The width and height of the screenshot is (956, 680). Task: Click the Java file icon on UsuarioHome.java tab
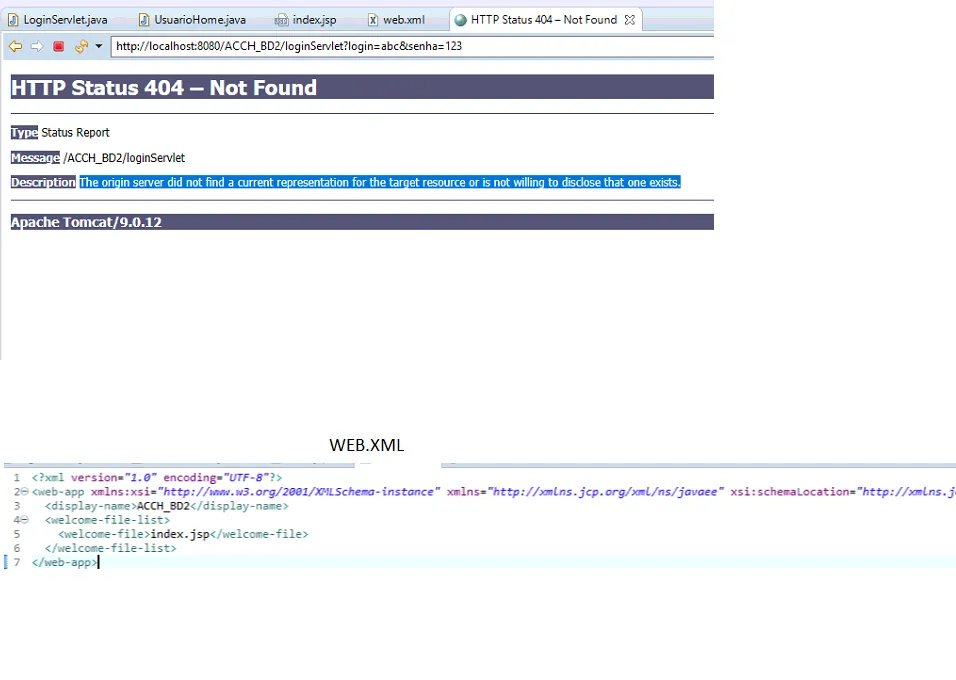point(144,20)
